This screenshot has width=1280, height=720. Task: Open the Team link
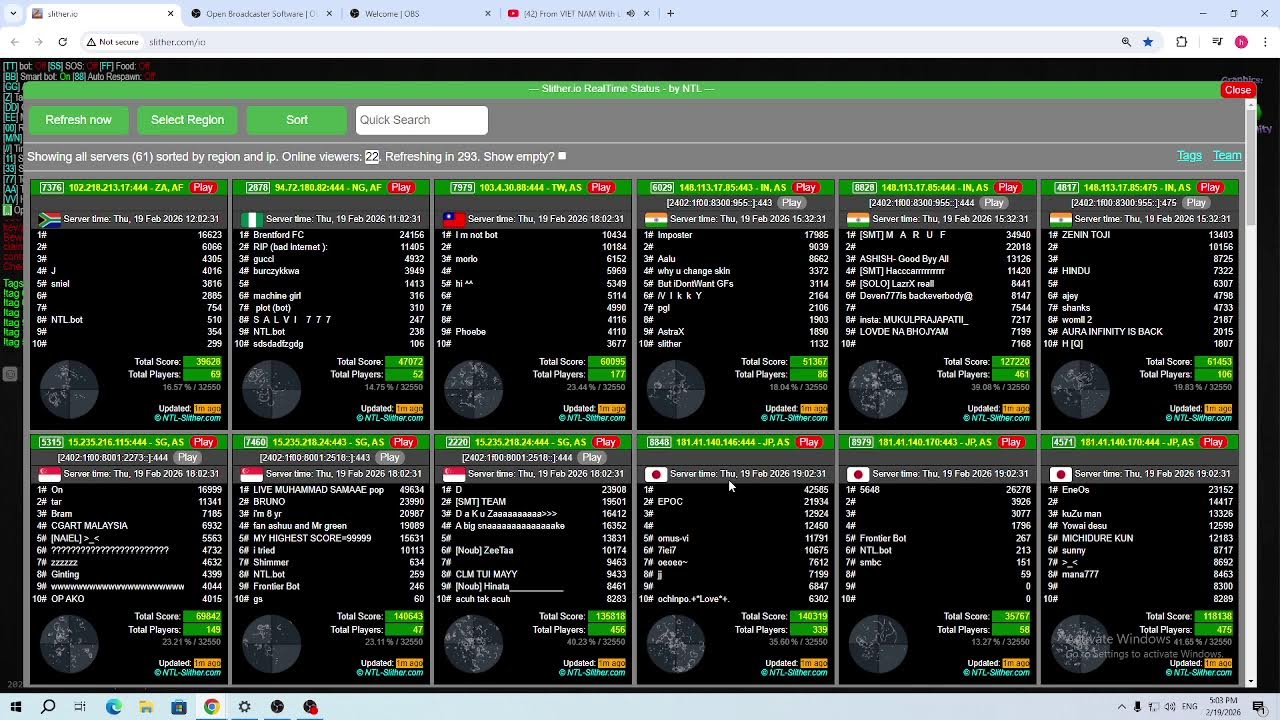pos(1227,156)
